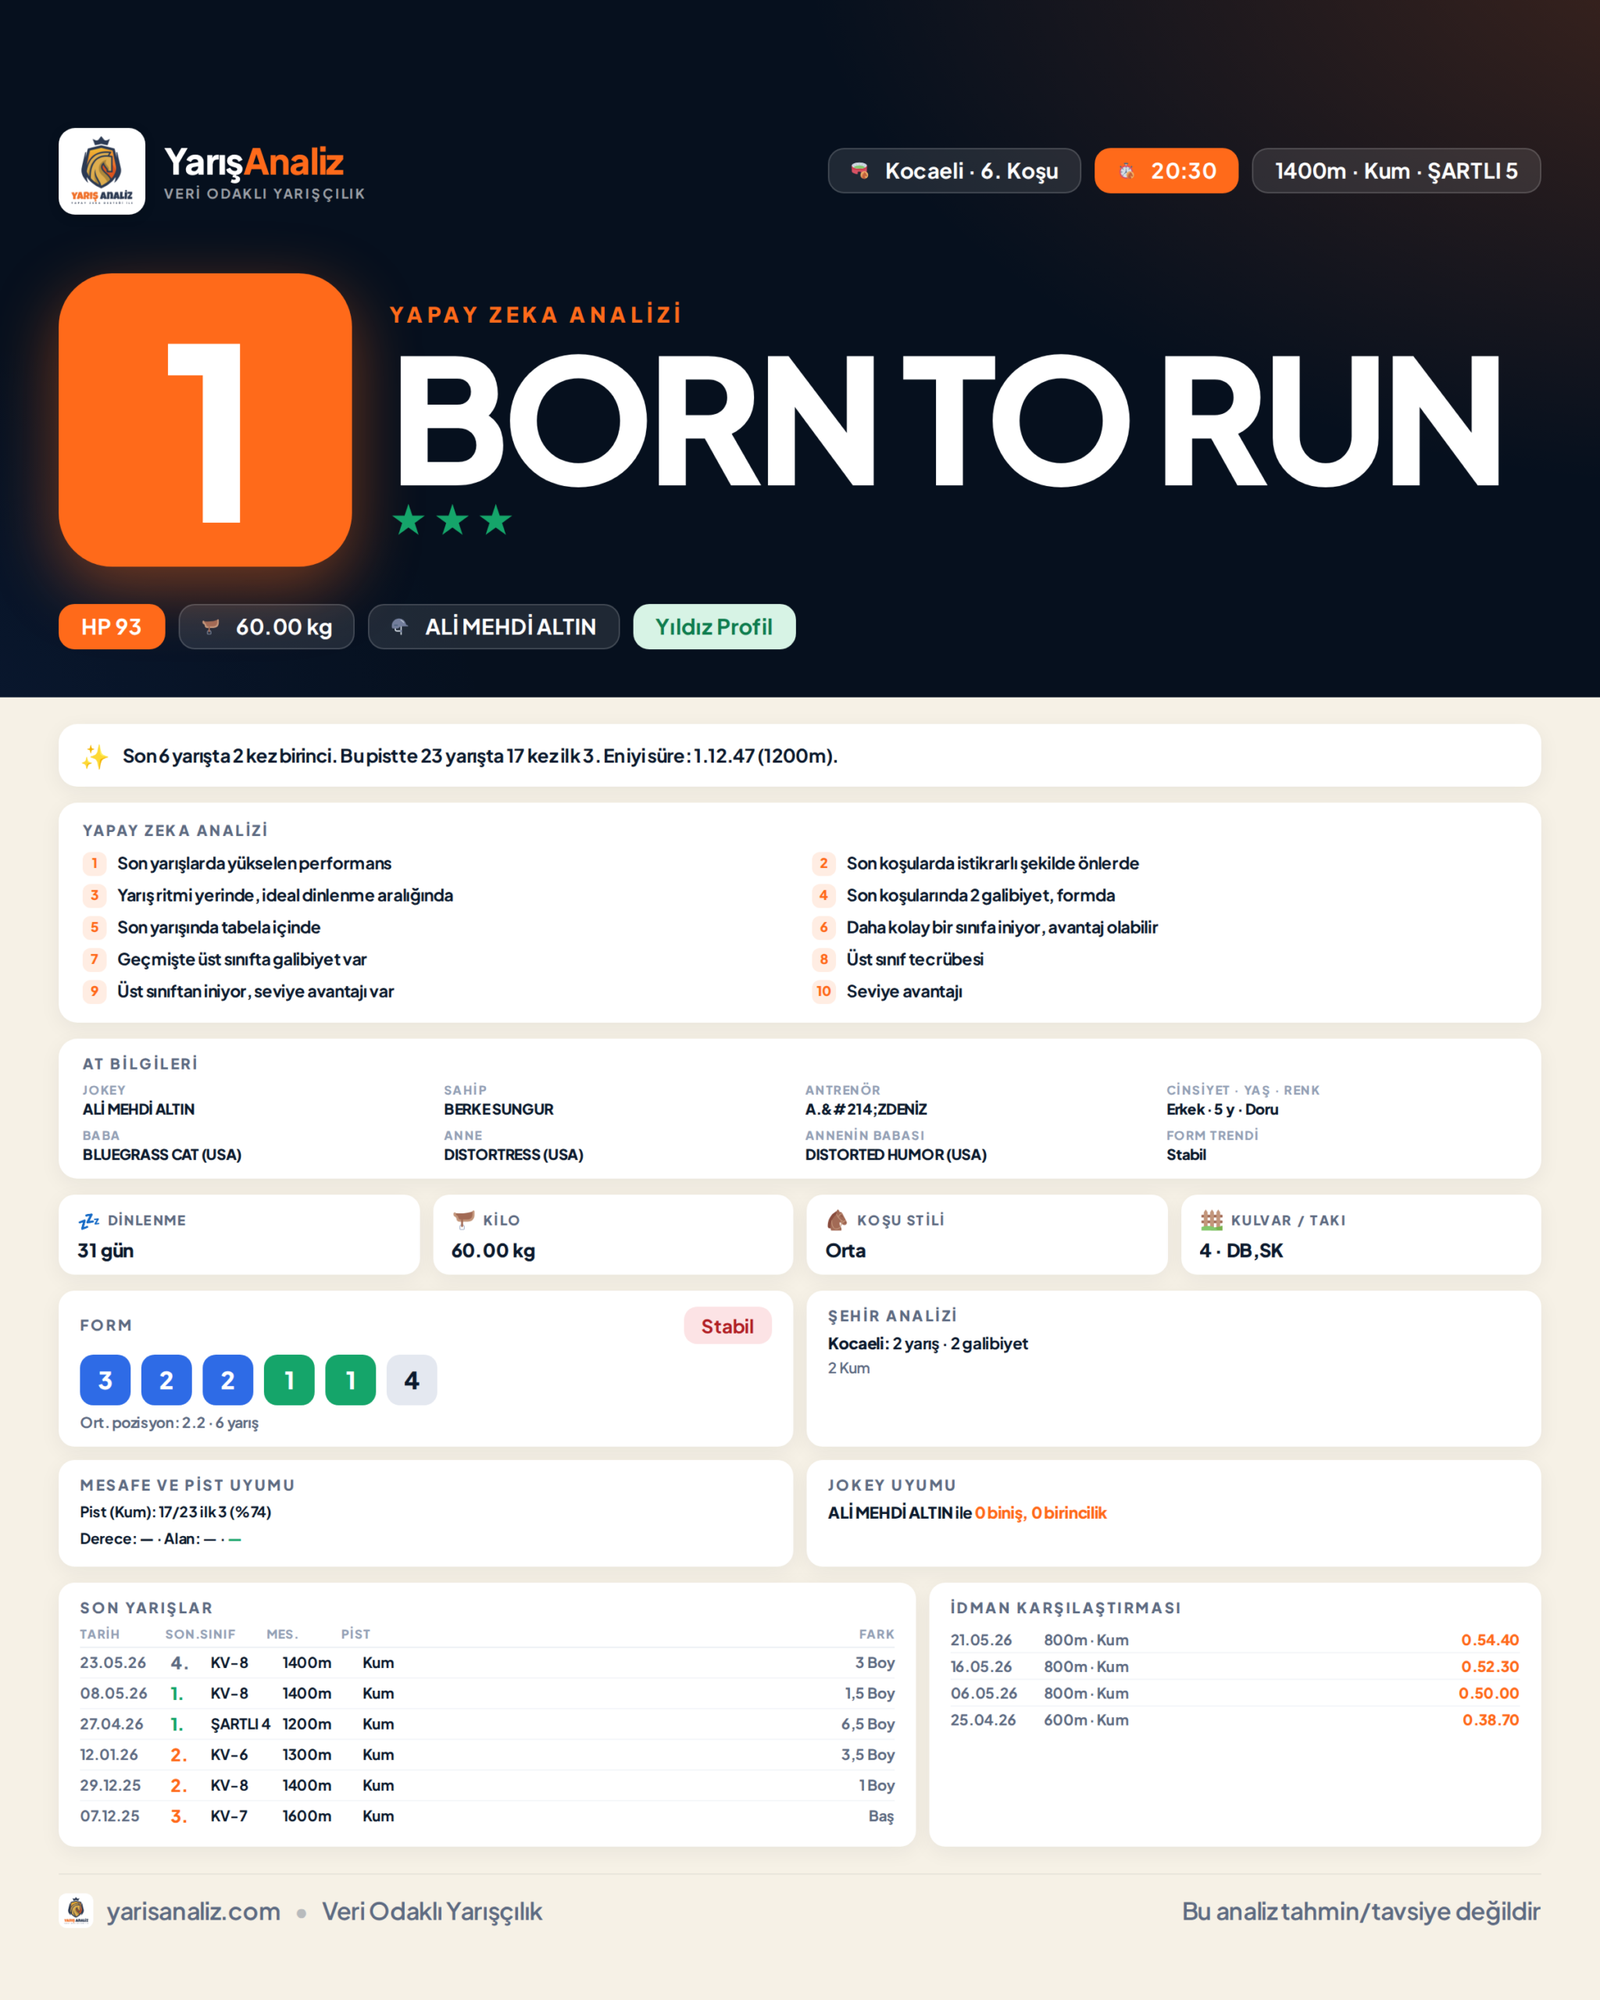Click the 4 · DB,SK lane value
This screenshot has width=1600, height=2000.
coord(1241,1250)
